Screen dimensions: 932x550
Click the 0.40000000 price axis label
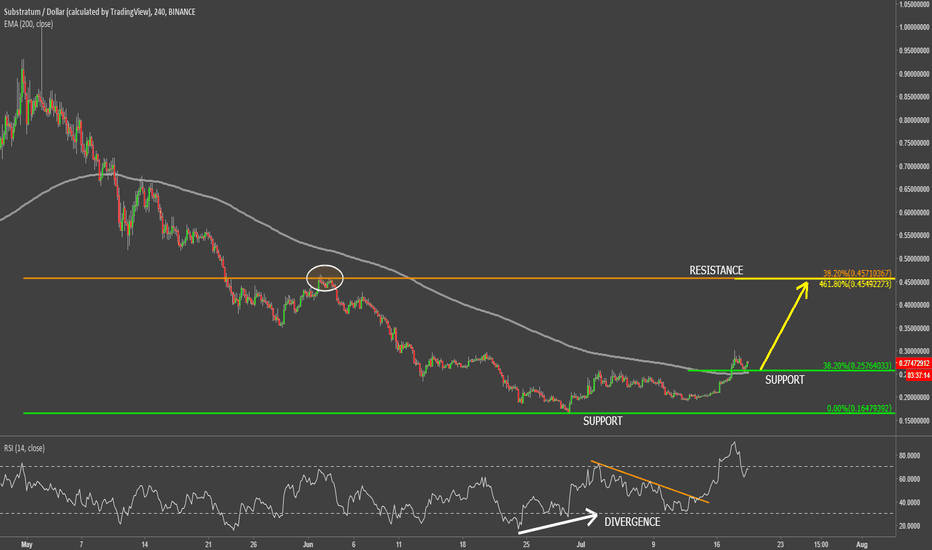tap(914, 306)
